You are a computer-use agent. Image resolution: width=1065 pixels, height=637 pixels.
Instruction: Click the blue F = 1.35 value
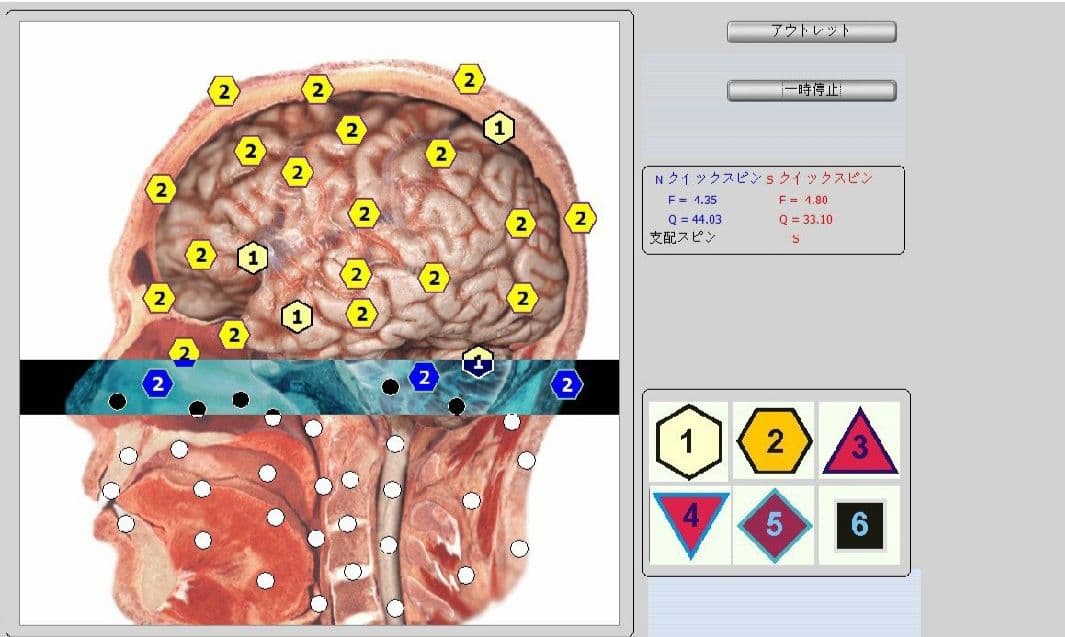click(x=688, y=200)
